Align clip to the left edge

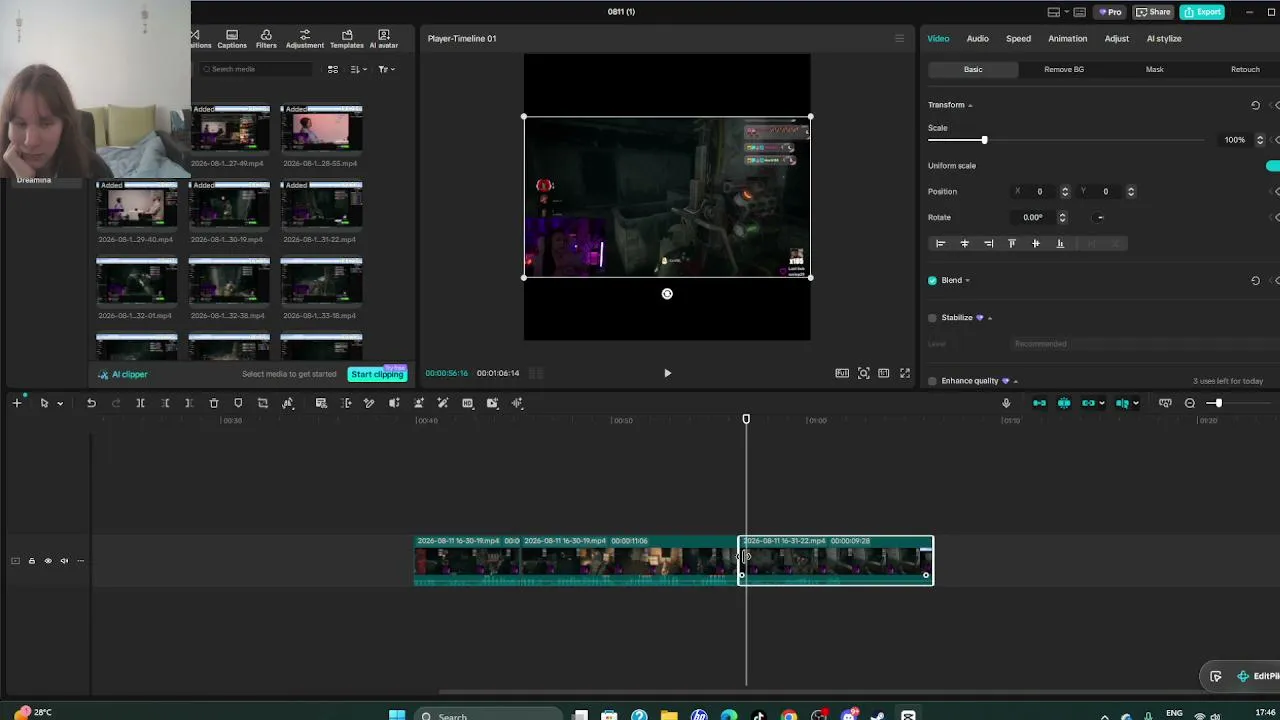[x=940, y=243]
